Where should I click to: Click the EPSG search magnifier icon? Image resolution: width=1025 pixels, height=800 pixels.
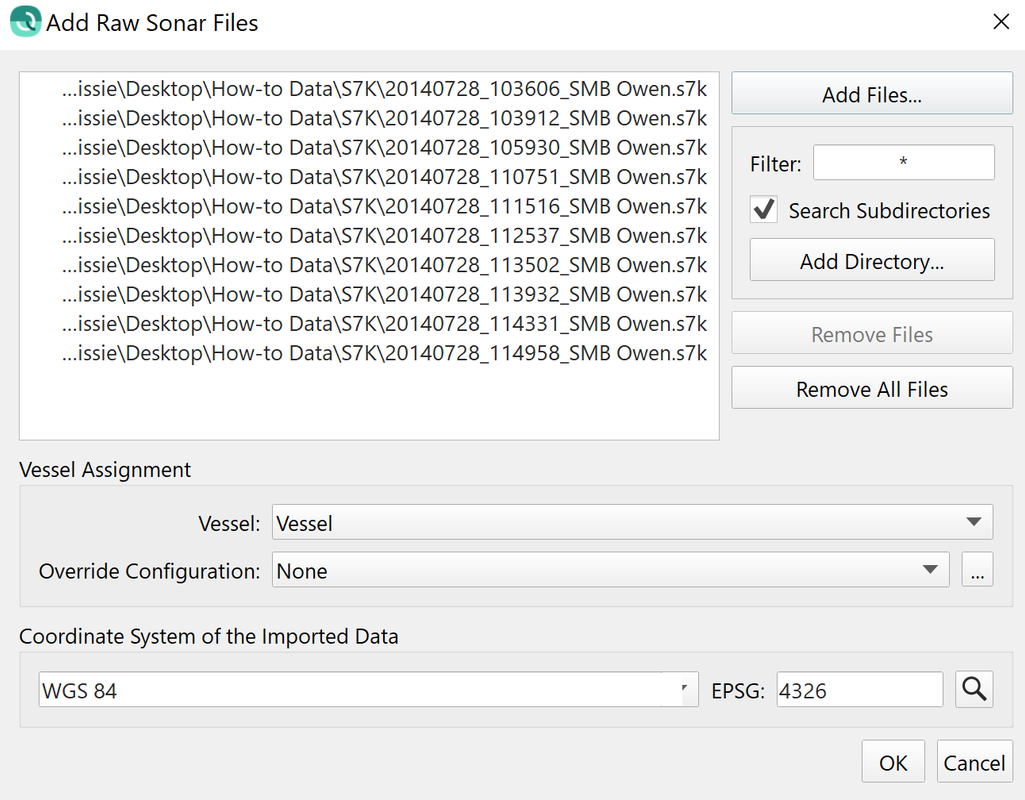point(974,689)
